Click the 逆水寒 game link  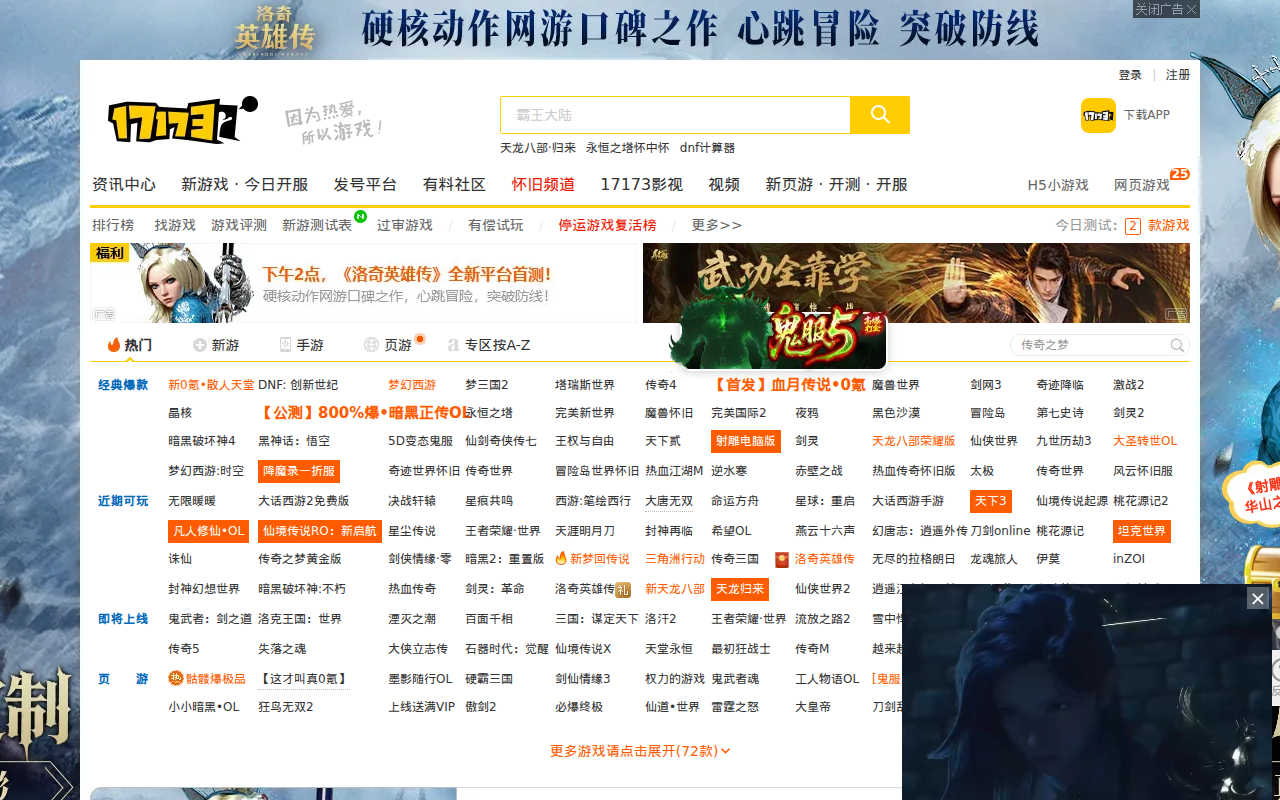pyautogui.click(x=729, y=471)
